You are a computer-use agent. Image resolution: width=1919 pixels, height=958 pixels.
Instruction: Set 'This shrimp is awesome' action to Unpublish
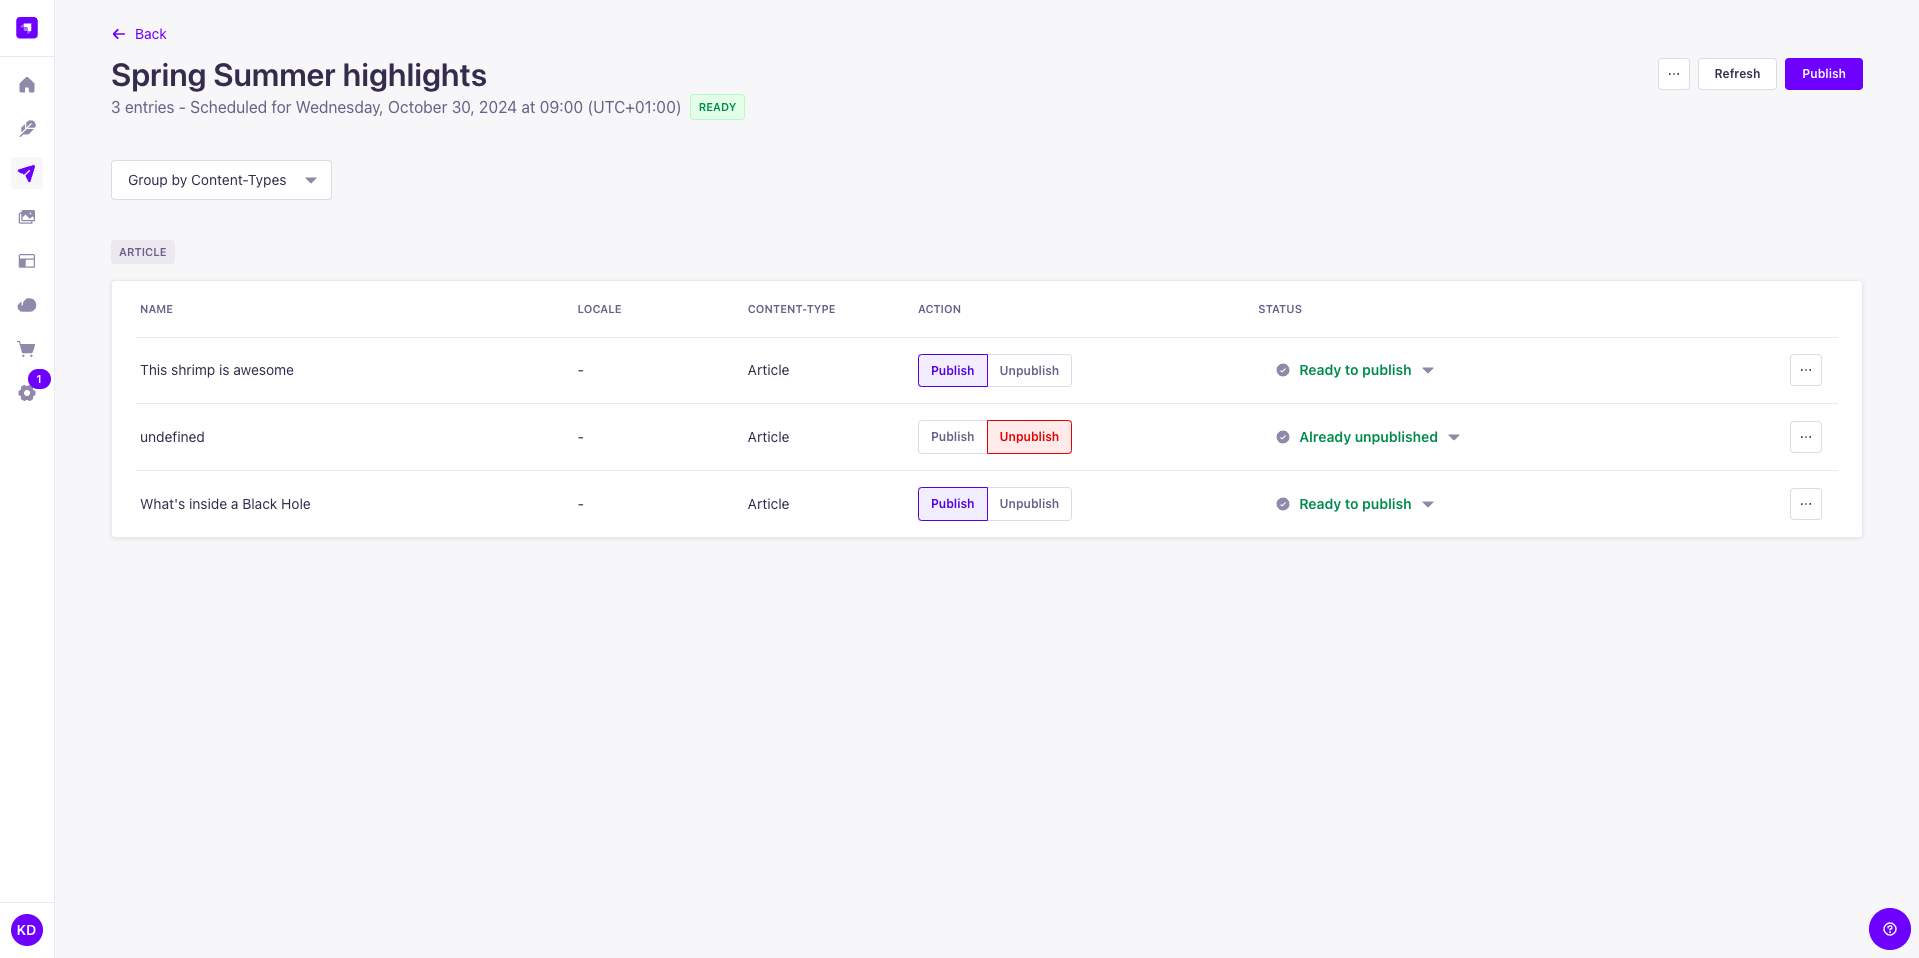point(1028,371)
